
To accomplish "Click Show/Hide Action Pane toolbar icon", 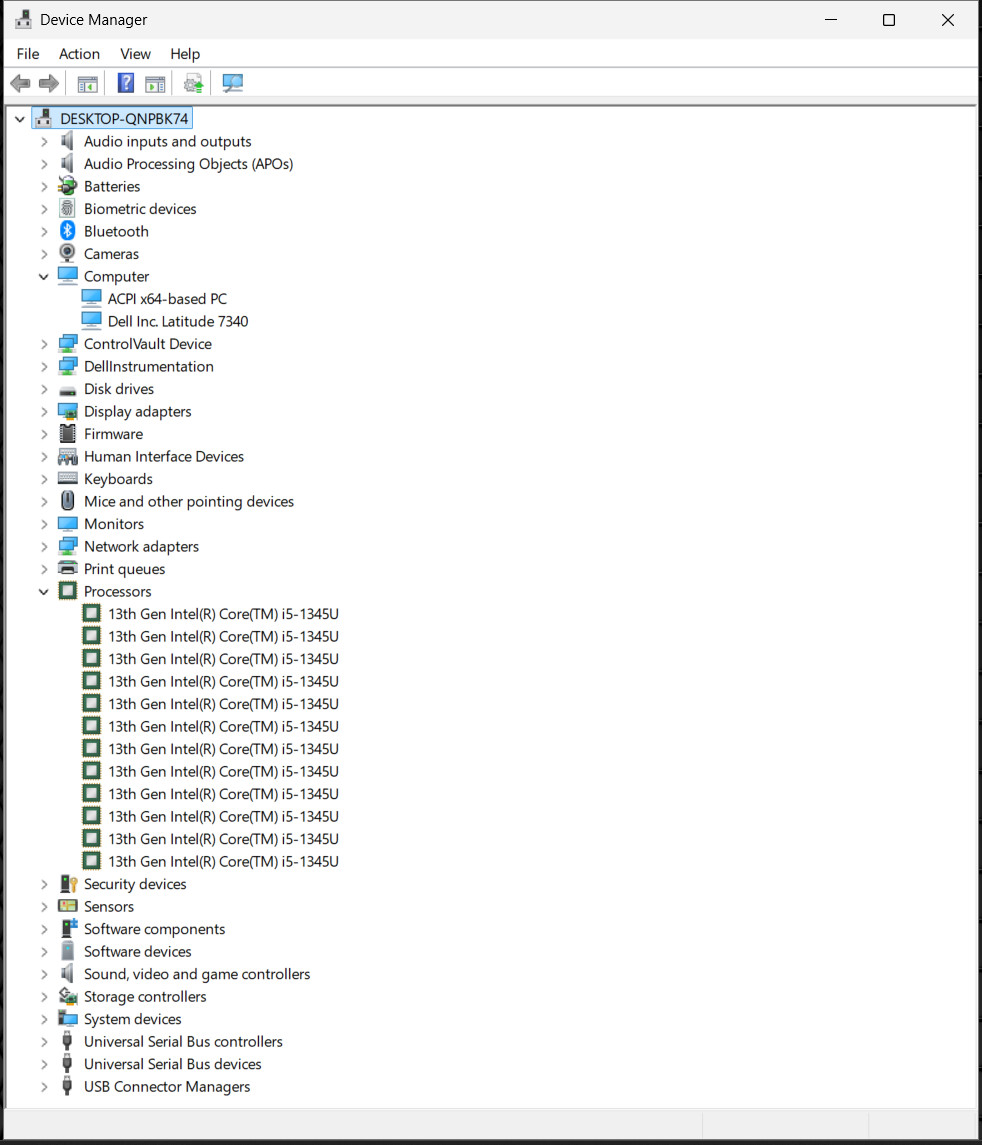I will [x=155, y=84].
